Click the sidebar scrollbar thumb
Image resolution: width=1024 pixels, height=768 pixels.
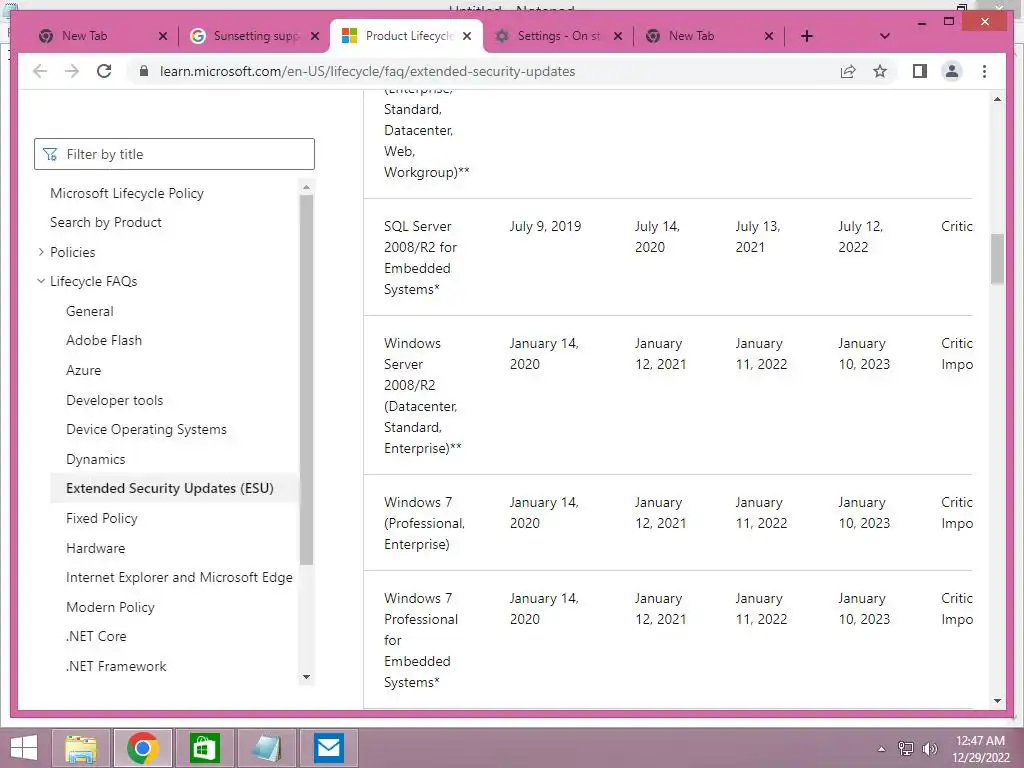click(x=306, y=379)
